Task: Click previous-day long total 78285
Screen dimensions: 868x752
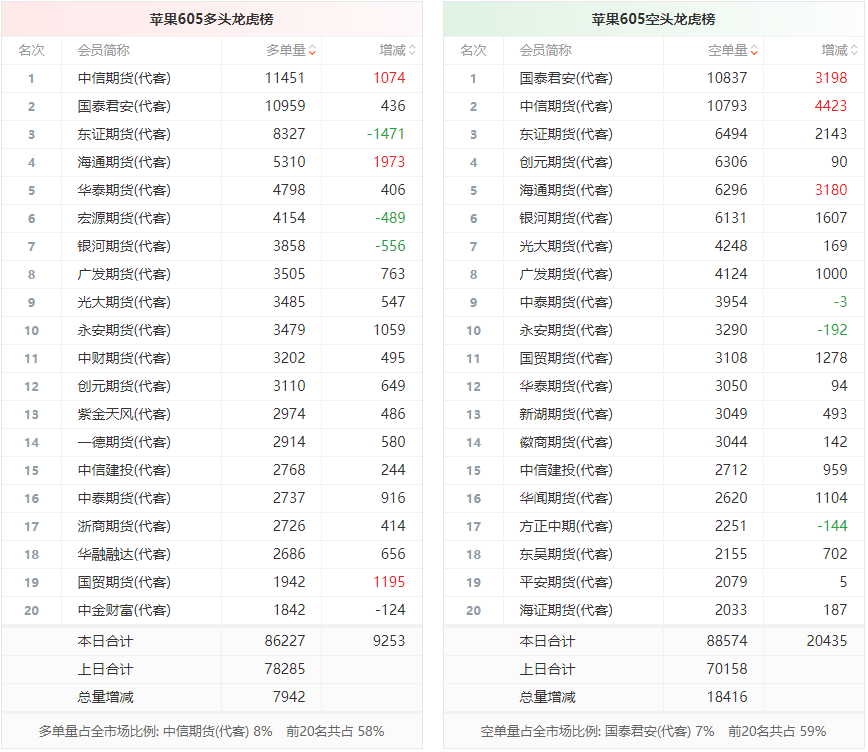Action: 285,669
